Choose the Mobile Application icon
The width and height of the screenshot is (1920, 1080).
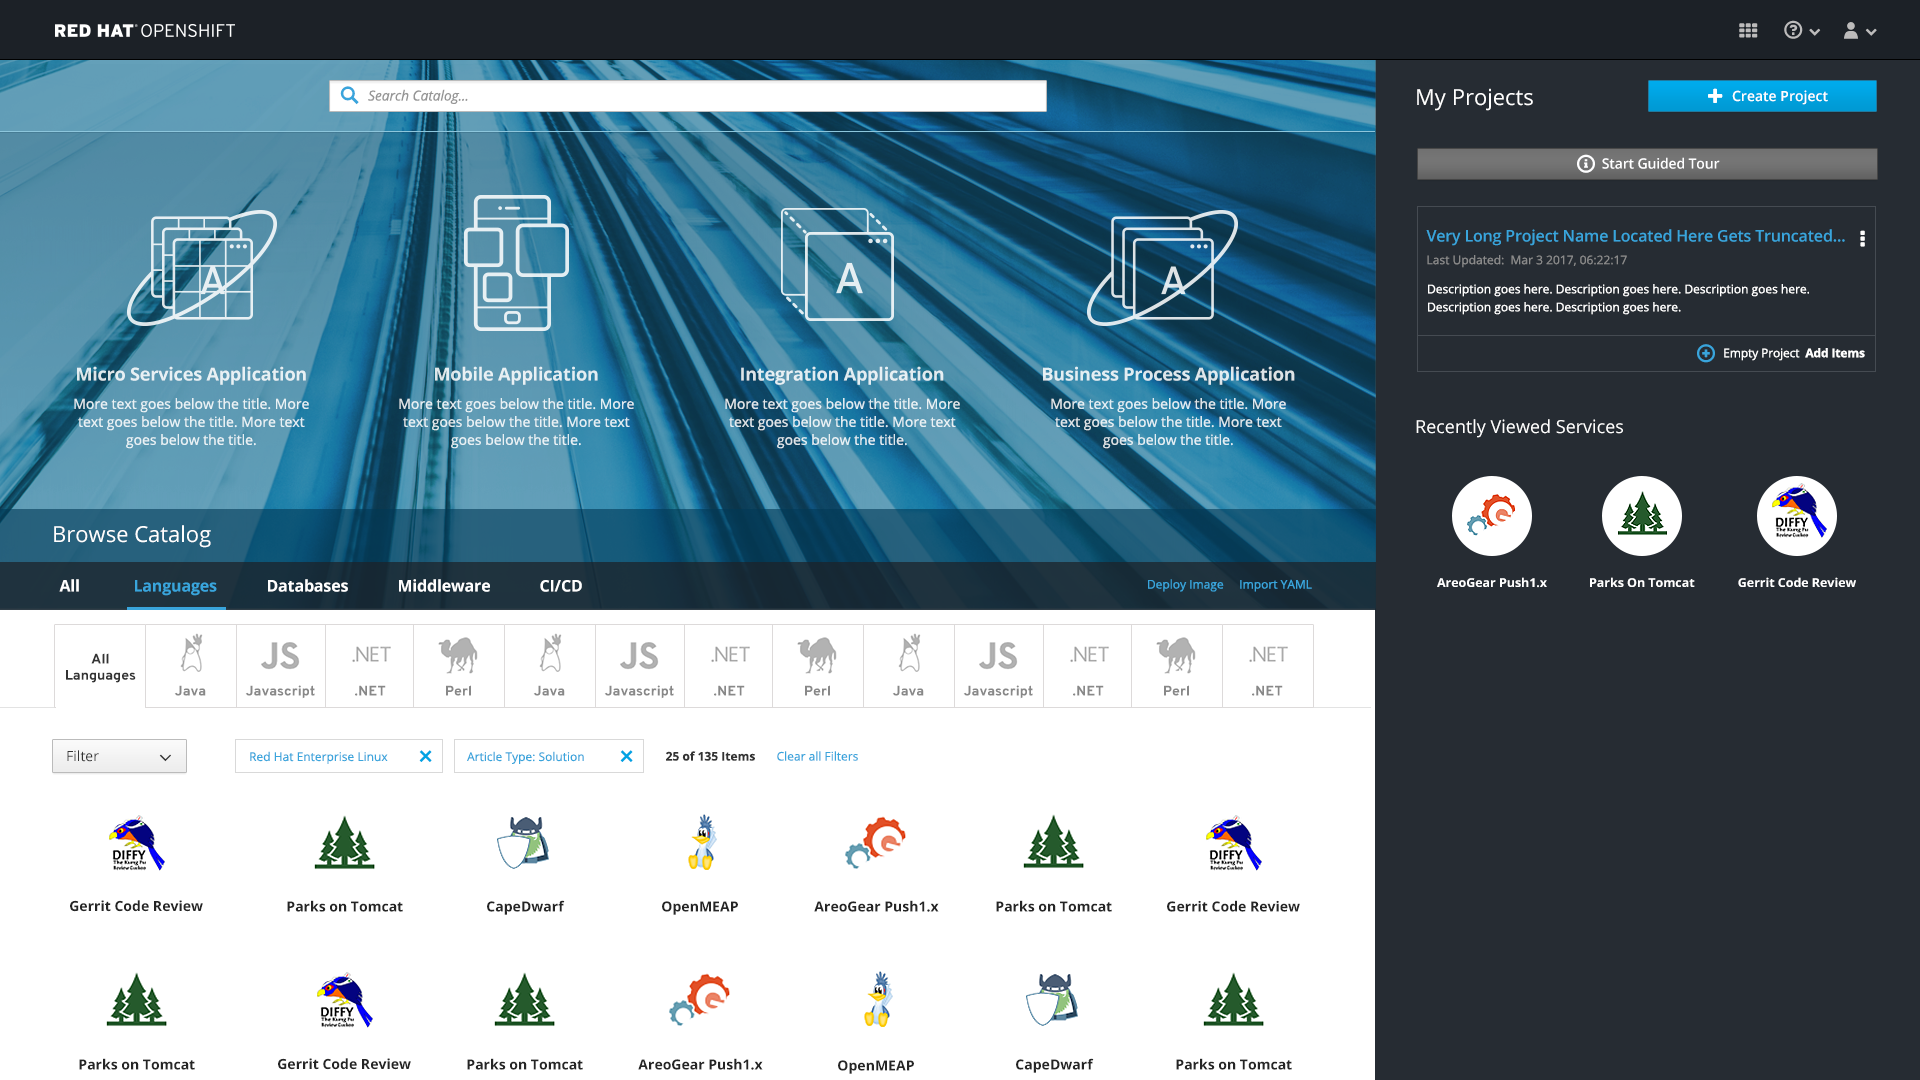(515, 263)
